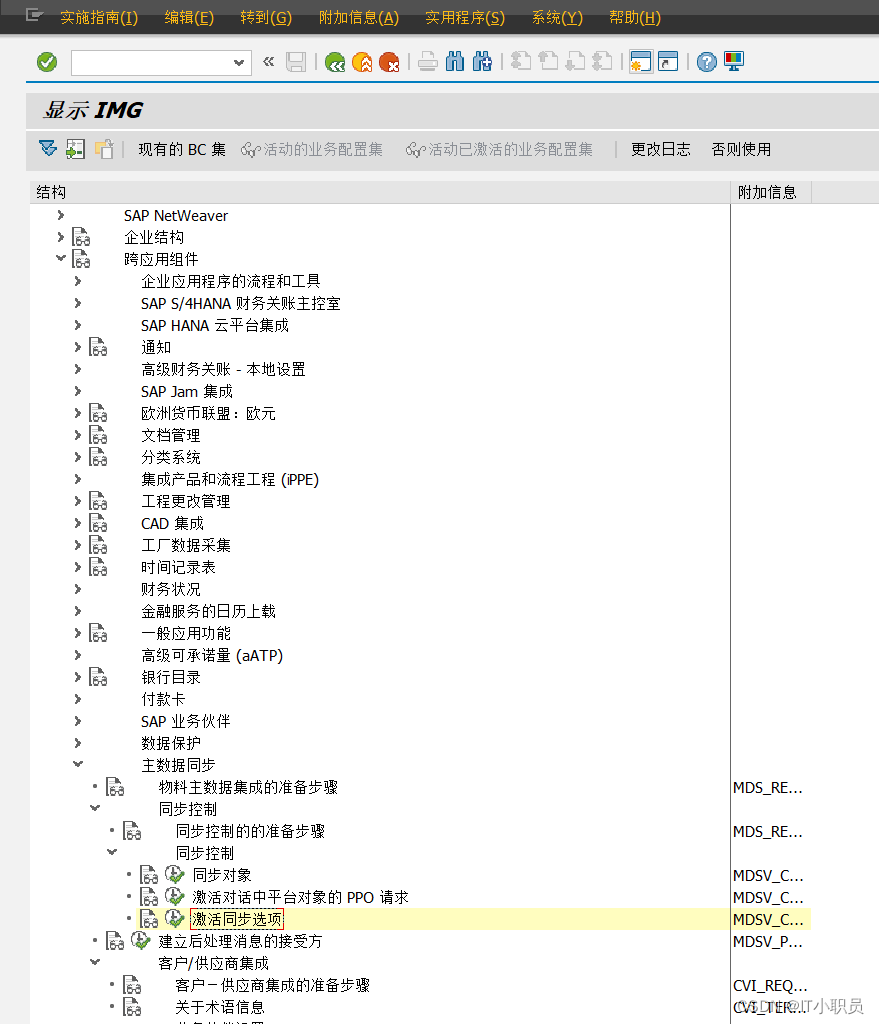Click the Find binoculars icon

coord(455,62)
